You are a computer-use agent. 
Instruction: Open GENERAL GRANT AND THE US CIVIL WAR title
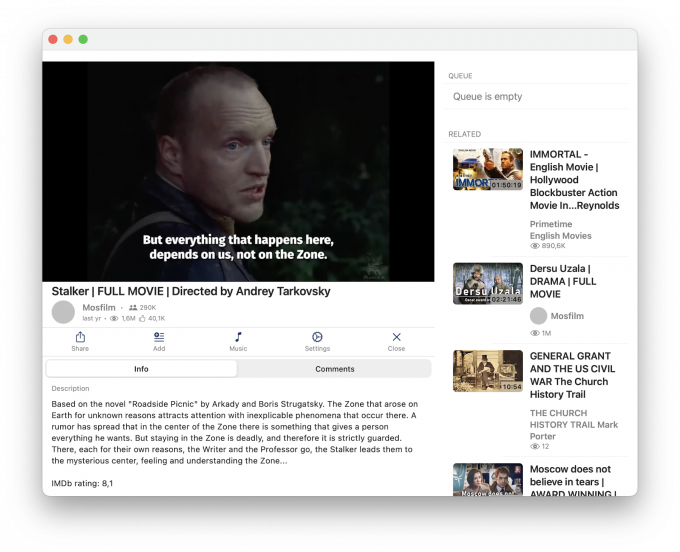(572, 375)
